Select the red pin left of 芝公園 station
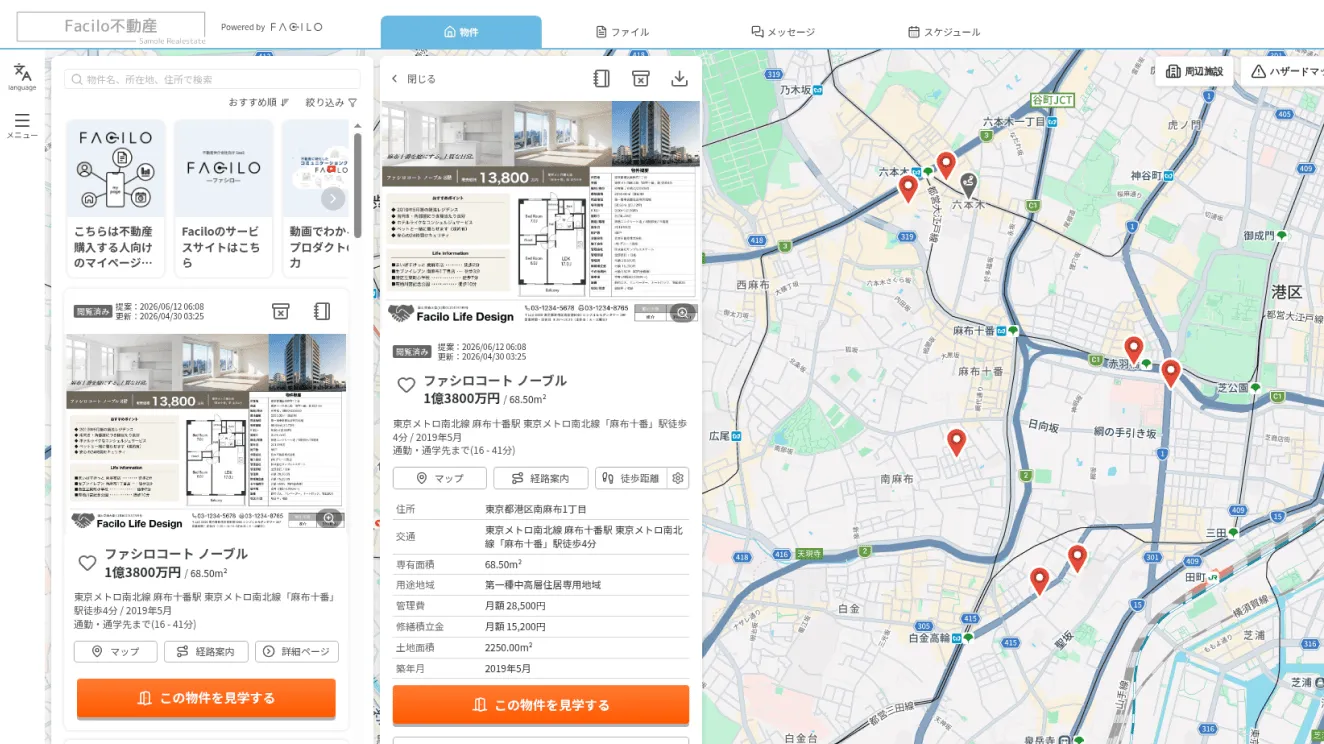 (x=1171, y=373)
